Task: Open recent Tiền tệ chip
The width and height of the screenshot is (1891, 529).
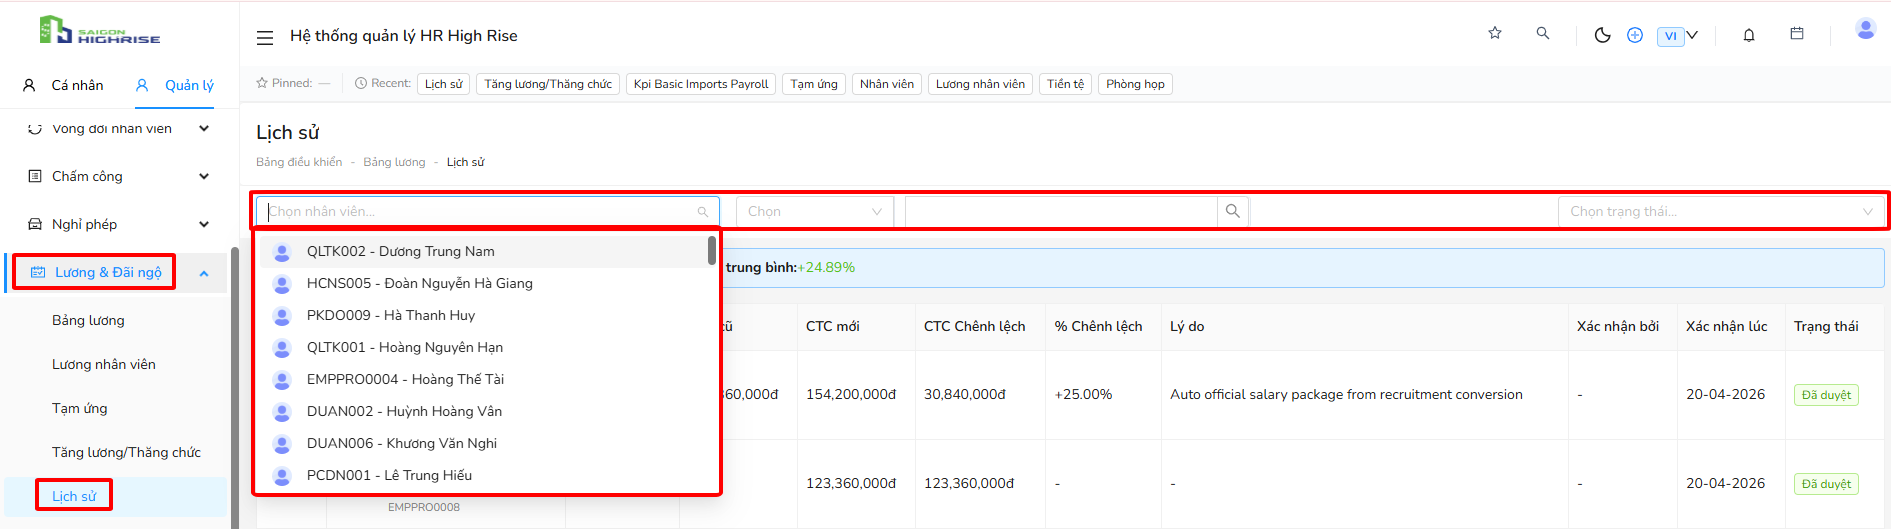Action: [x=1065, y=84]
